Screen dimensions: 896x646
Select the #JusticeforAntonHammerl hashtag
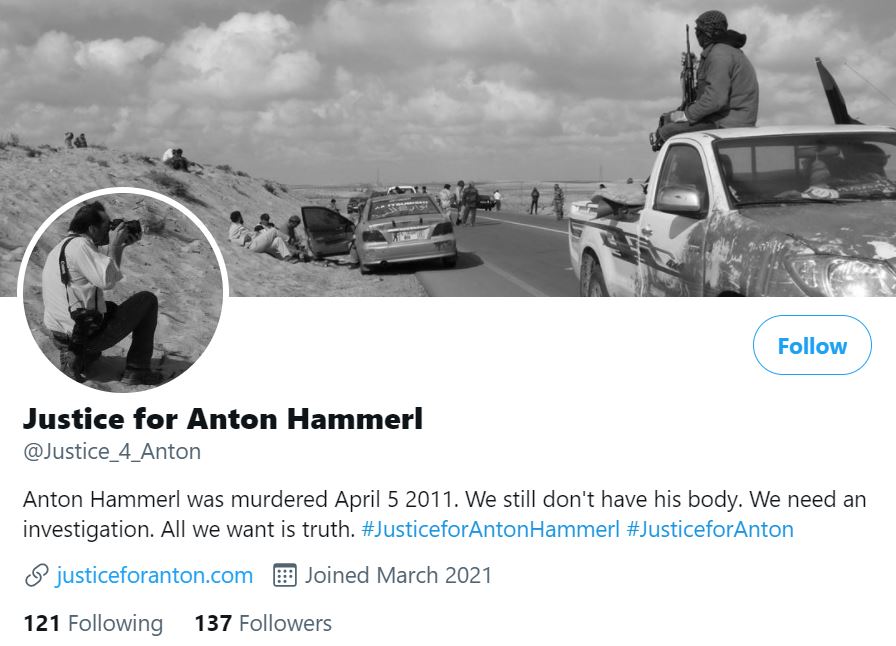click(x=490, y=529)
